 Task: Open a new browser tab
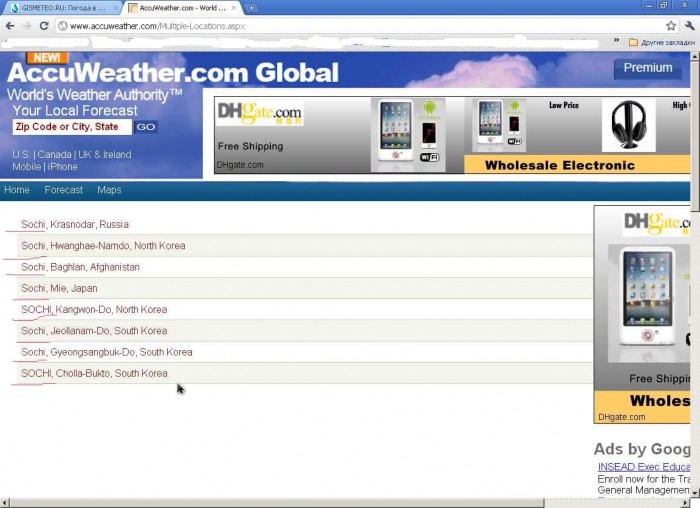pyautogui.click(x=250, y=8)
